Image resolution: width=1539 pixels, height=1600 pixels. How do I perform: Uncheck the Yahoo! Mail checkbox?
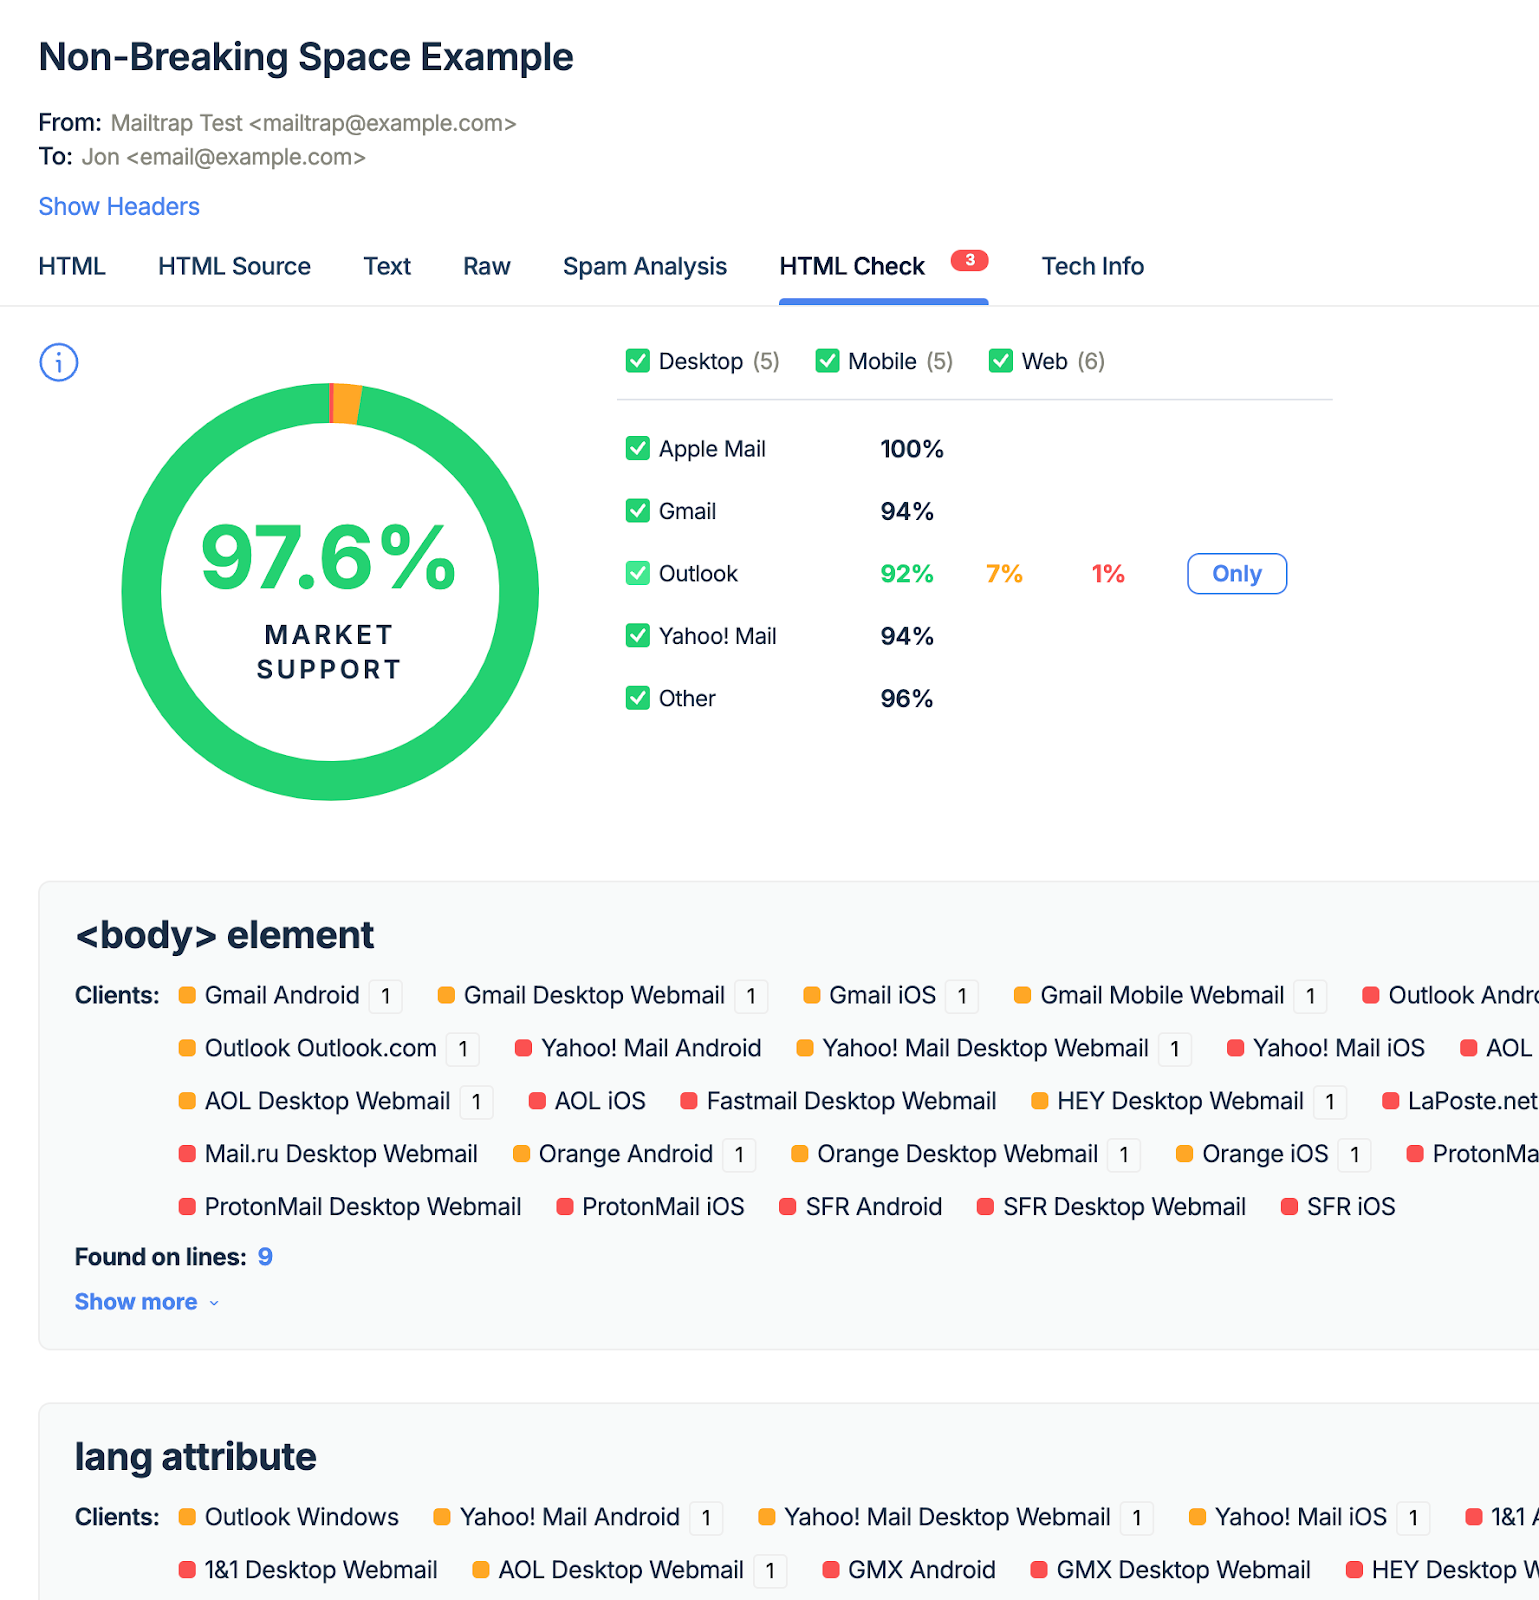[638, 636]
